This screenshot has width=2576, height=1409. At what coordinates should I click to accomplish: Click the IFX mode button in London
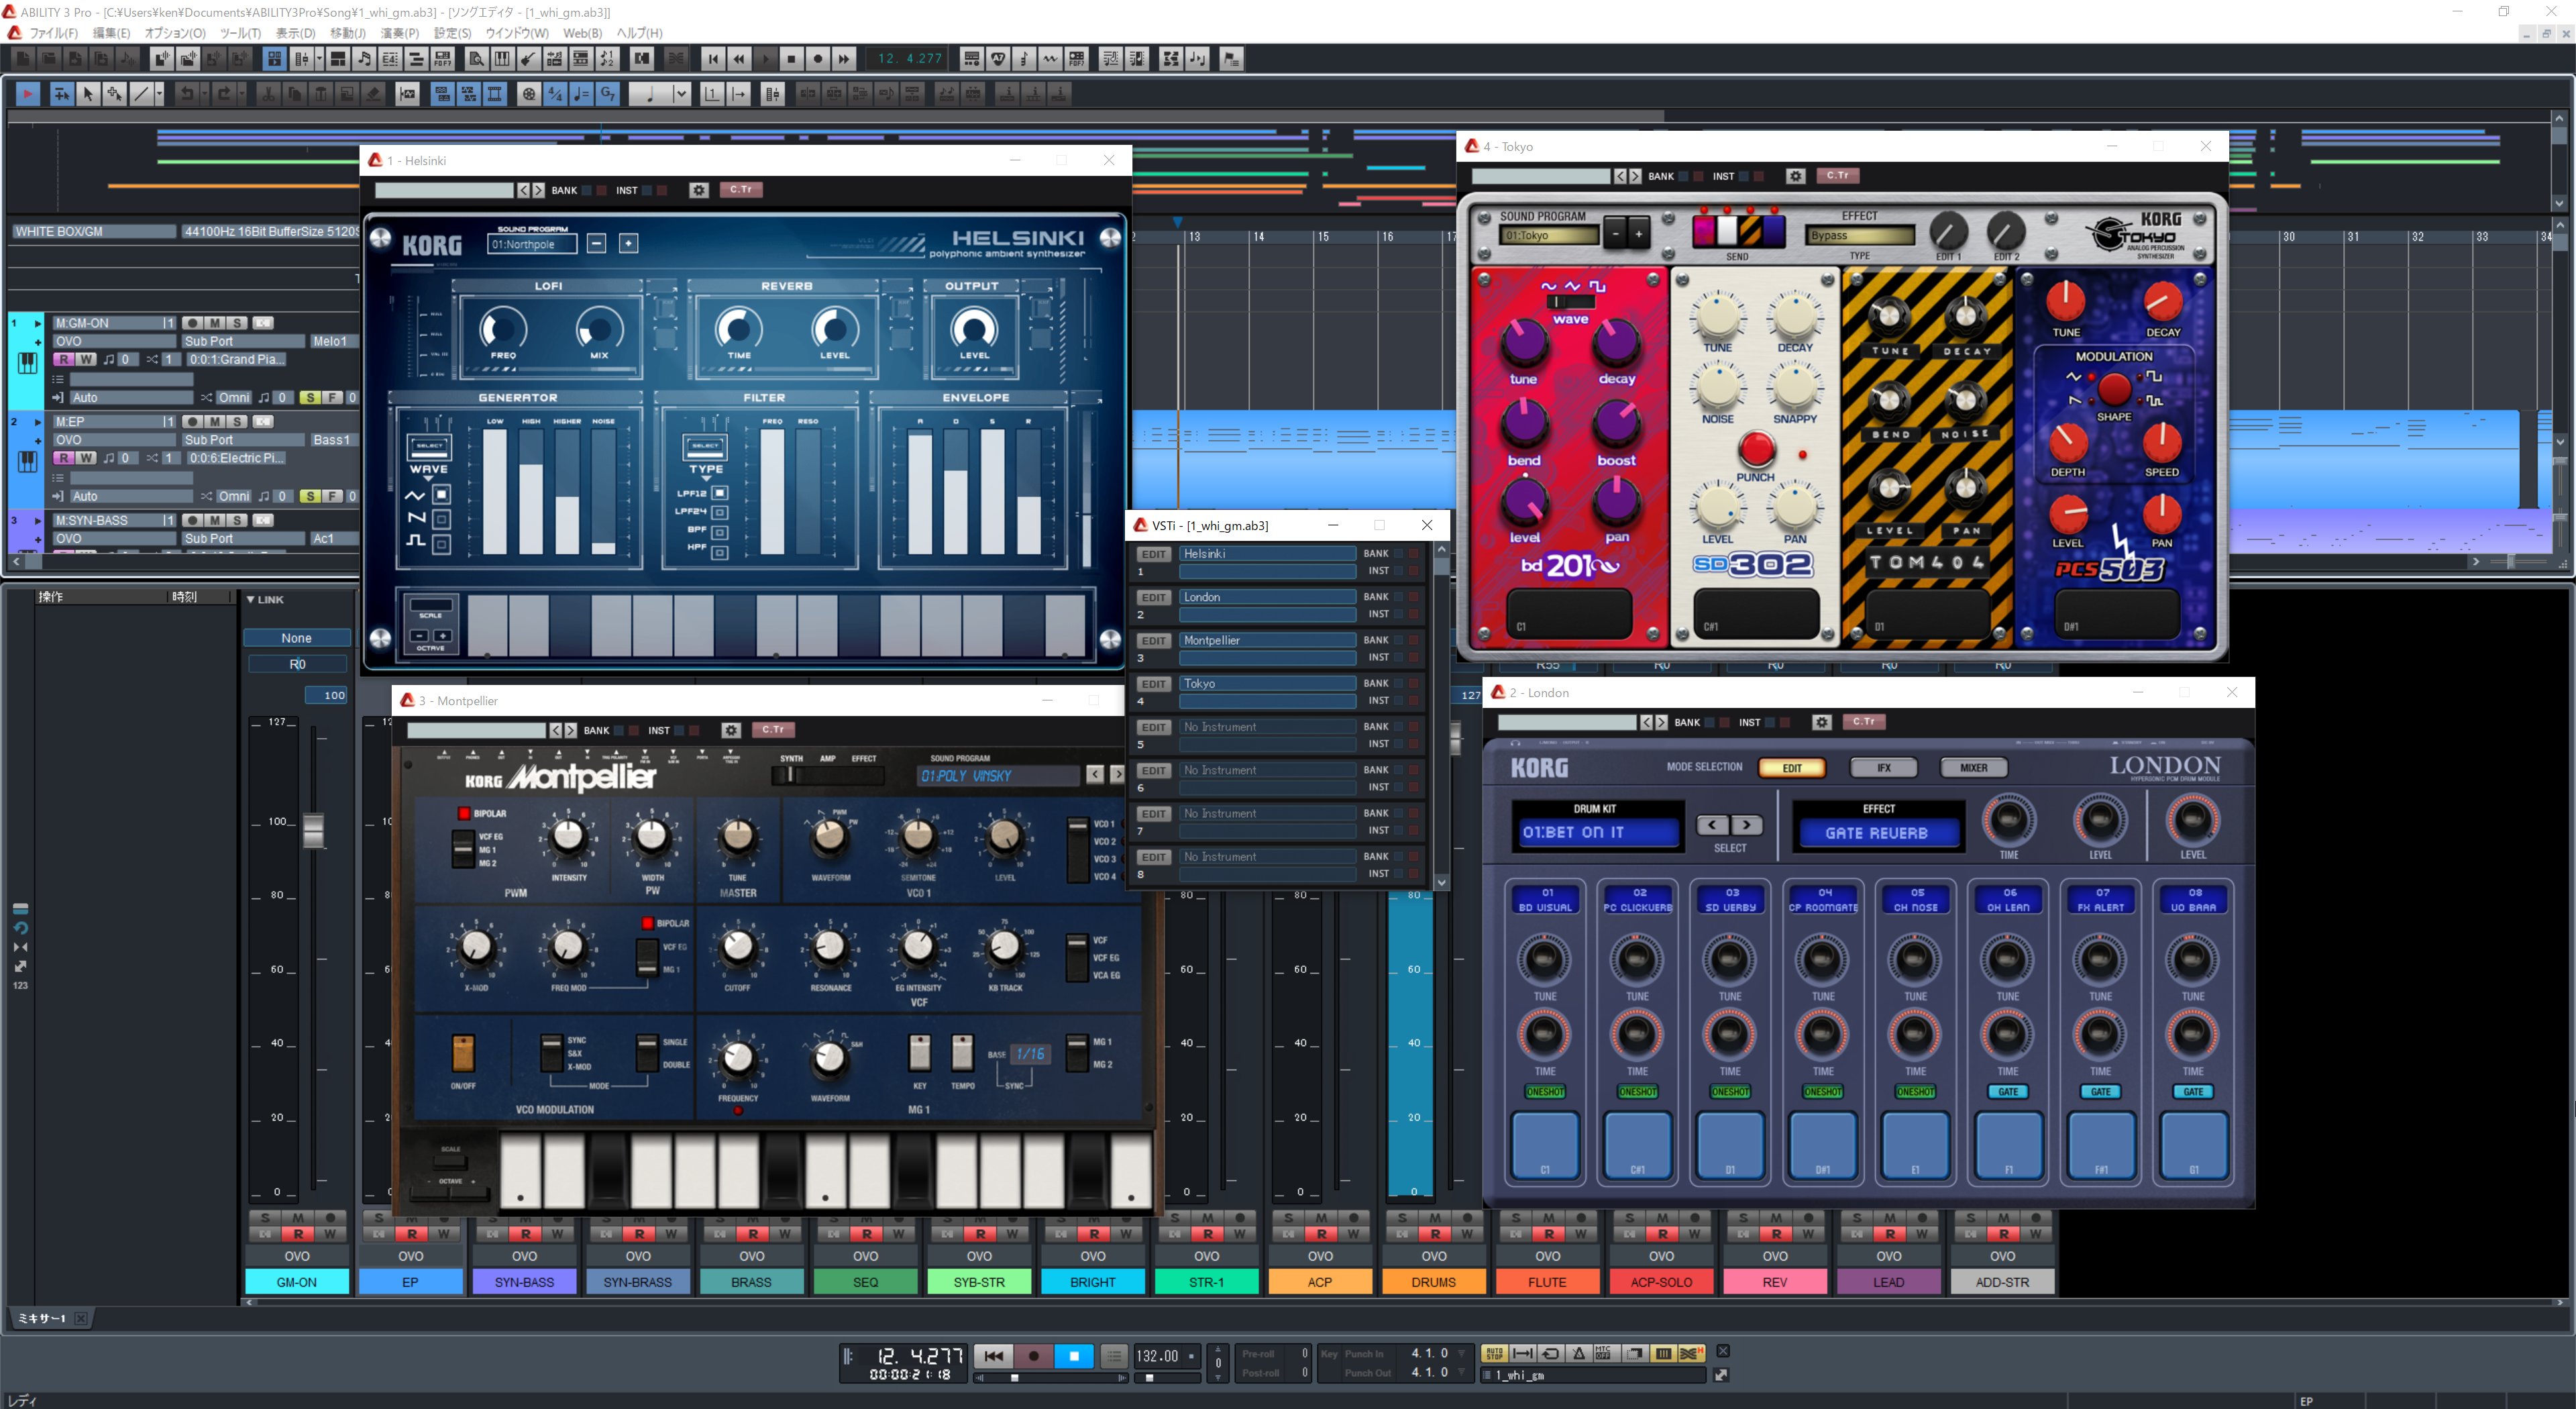tap(1883, 768)
